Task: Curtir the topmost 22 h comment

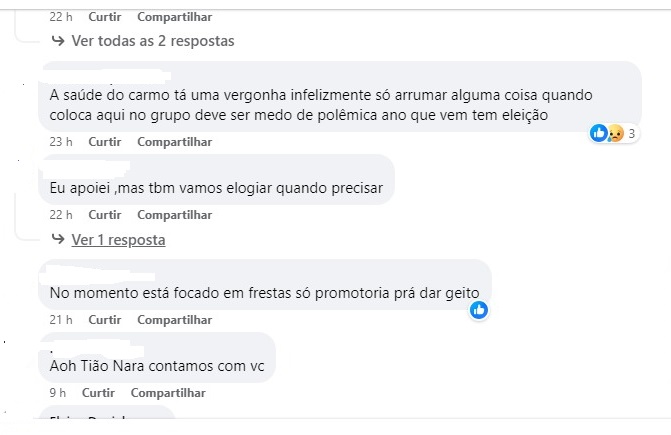Action: pyautogui.click(x=104, y=17)
